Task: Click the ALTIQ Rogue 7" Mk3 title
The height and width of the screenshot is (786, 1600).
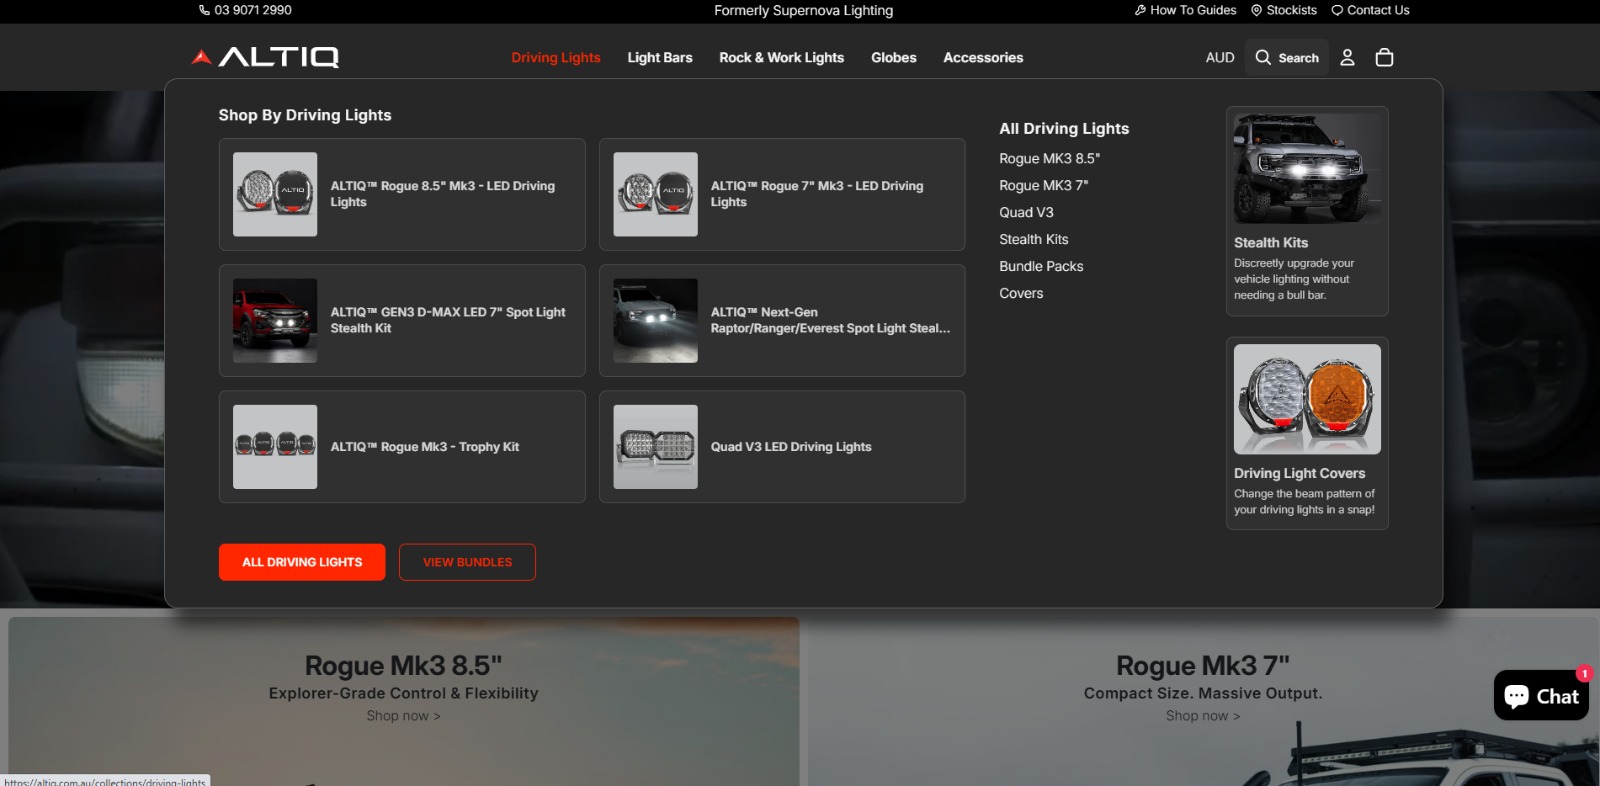Action: [817, 194]
